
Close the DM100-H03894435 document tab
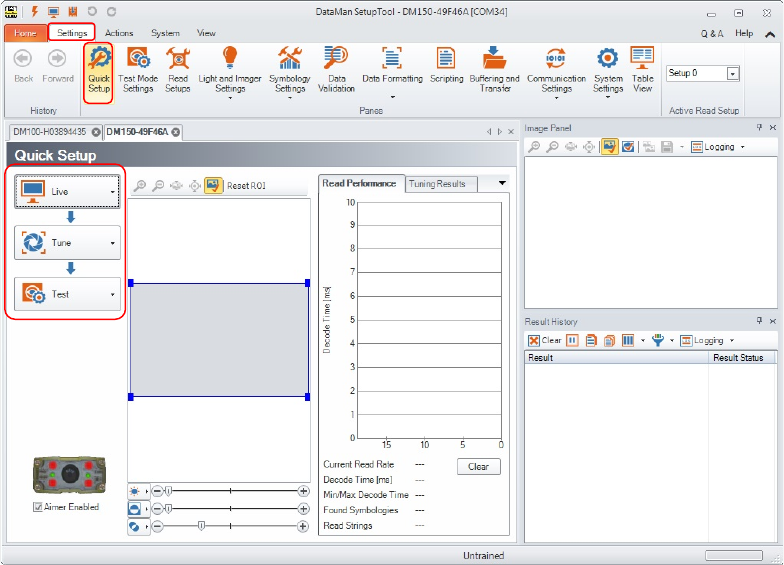pyautogui.click(x=96, y=132)
